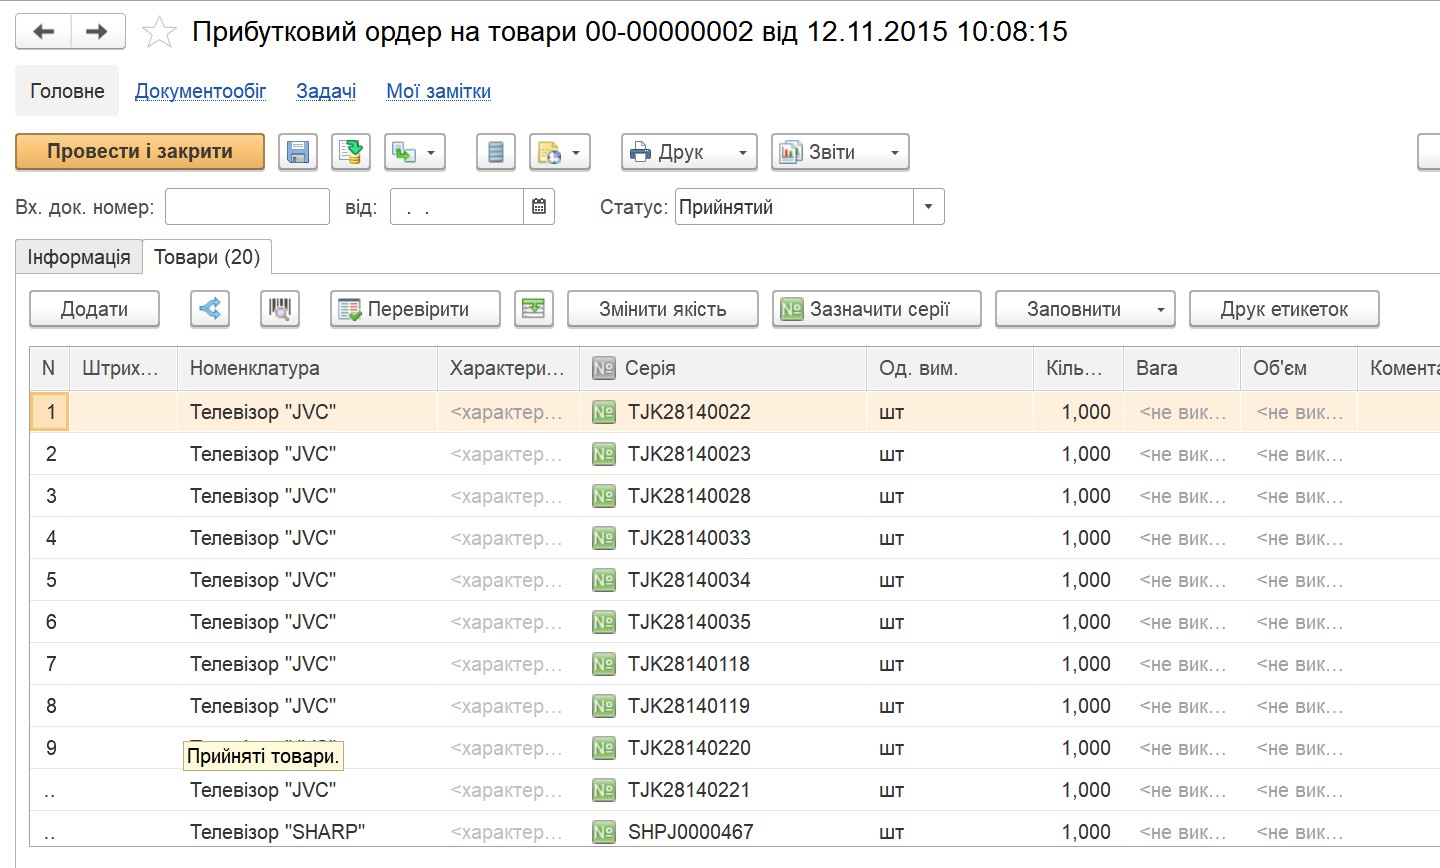Focus the від date input field
The height and width of the screenshot is (868, 1440).
(457, 207)
